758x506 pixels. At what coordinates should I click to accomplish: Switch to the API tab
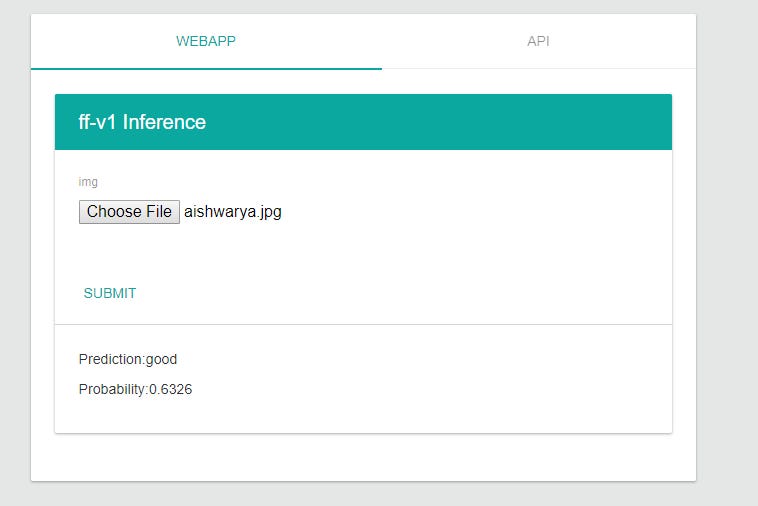538,41
